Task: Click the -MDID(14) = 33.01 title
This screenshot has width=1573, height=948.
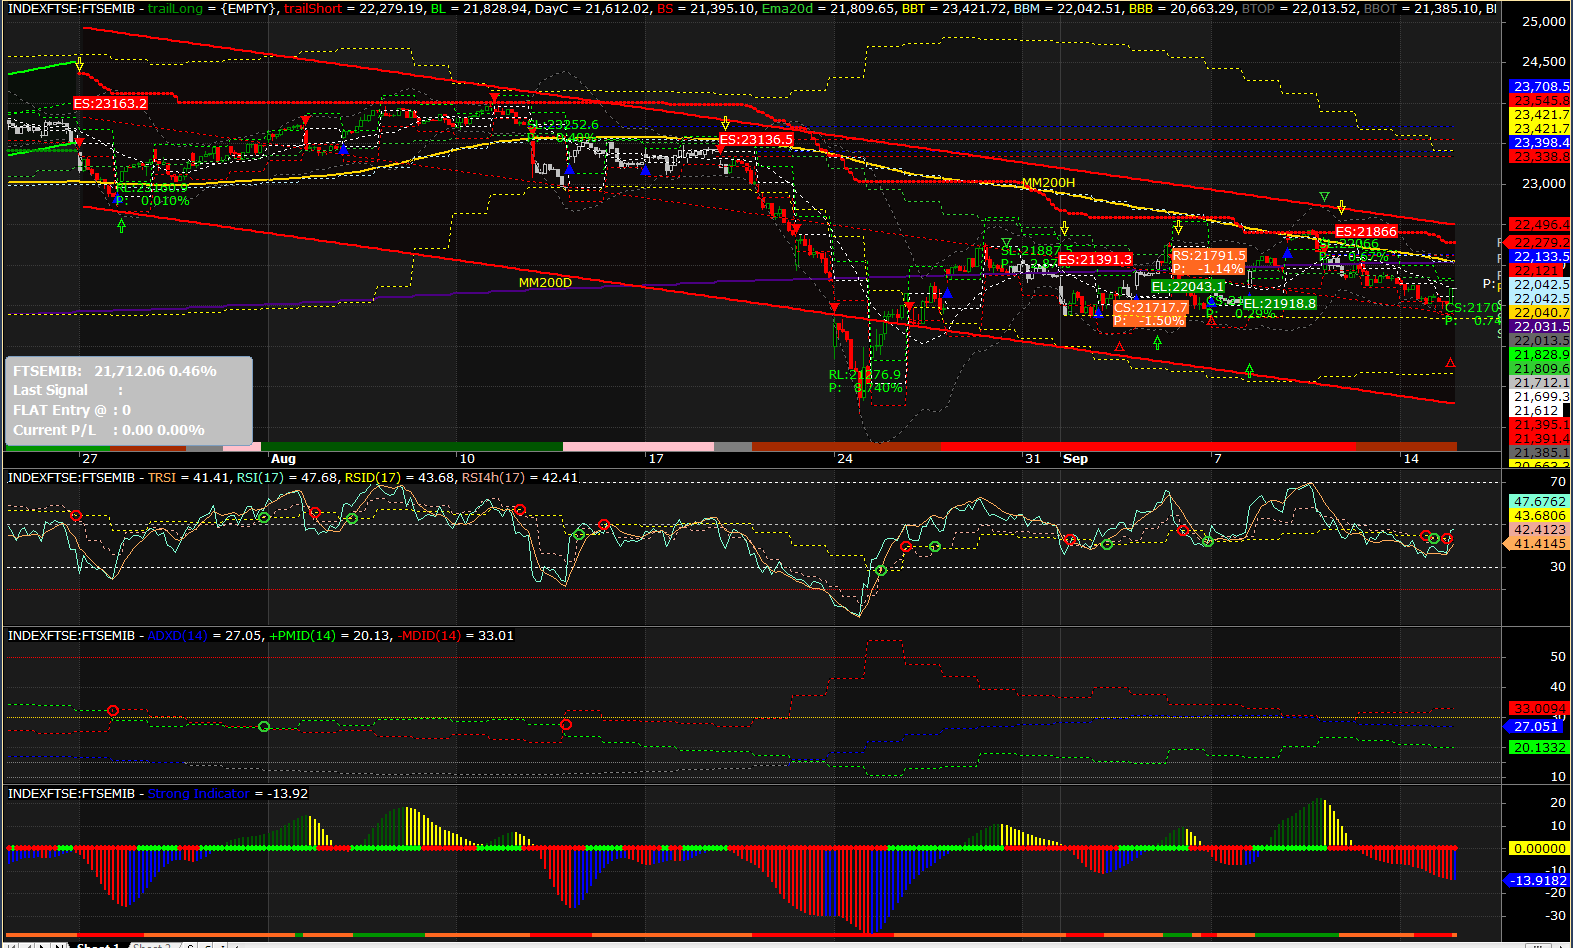Action: coord(455,635)
